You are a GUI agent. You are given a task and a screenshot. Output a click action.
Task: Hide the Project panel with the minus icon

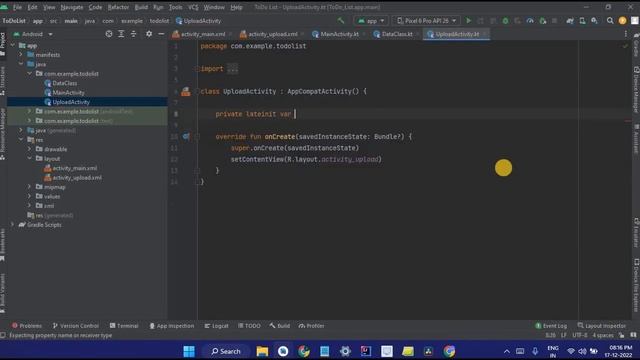coord(161,34)
